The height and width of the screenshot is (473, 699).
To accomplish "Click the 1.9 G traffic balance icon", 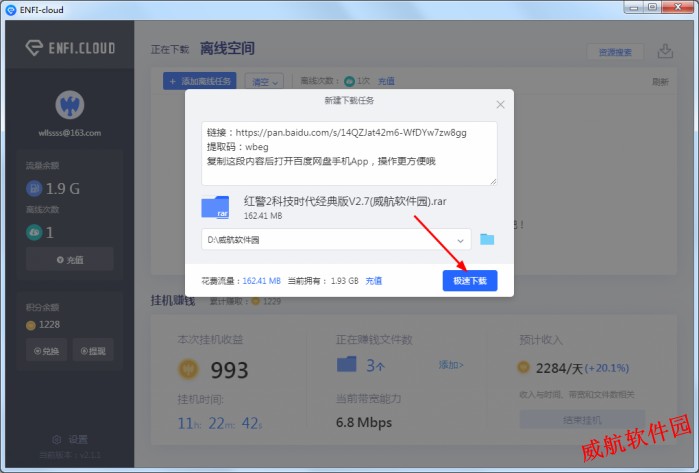I will pos(34,189).
